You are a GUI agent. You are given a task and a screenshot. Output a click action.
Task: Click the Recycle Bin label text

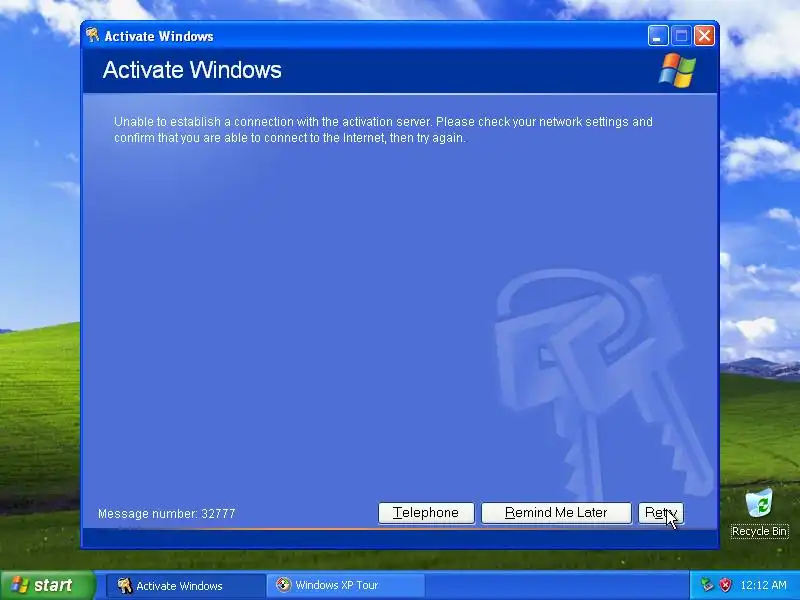click(760, 531)
